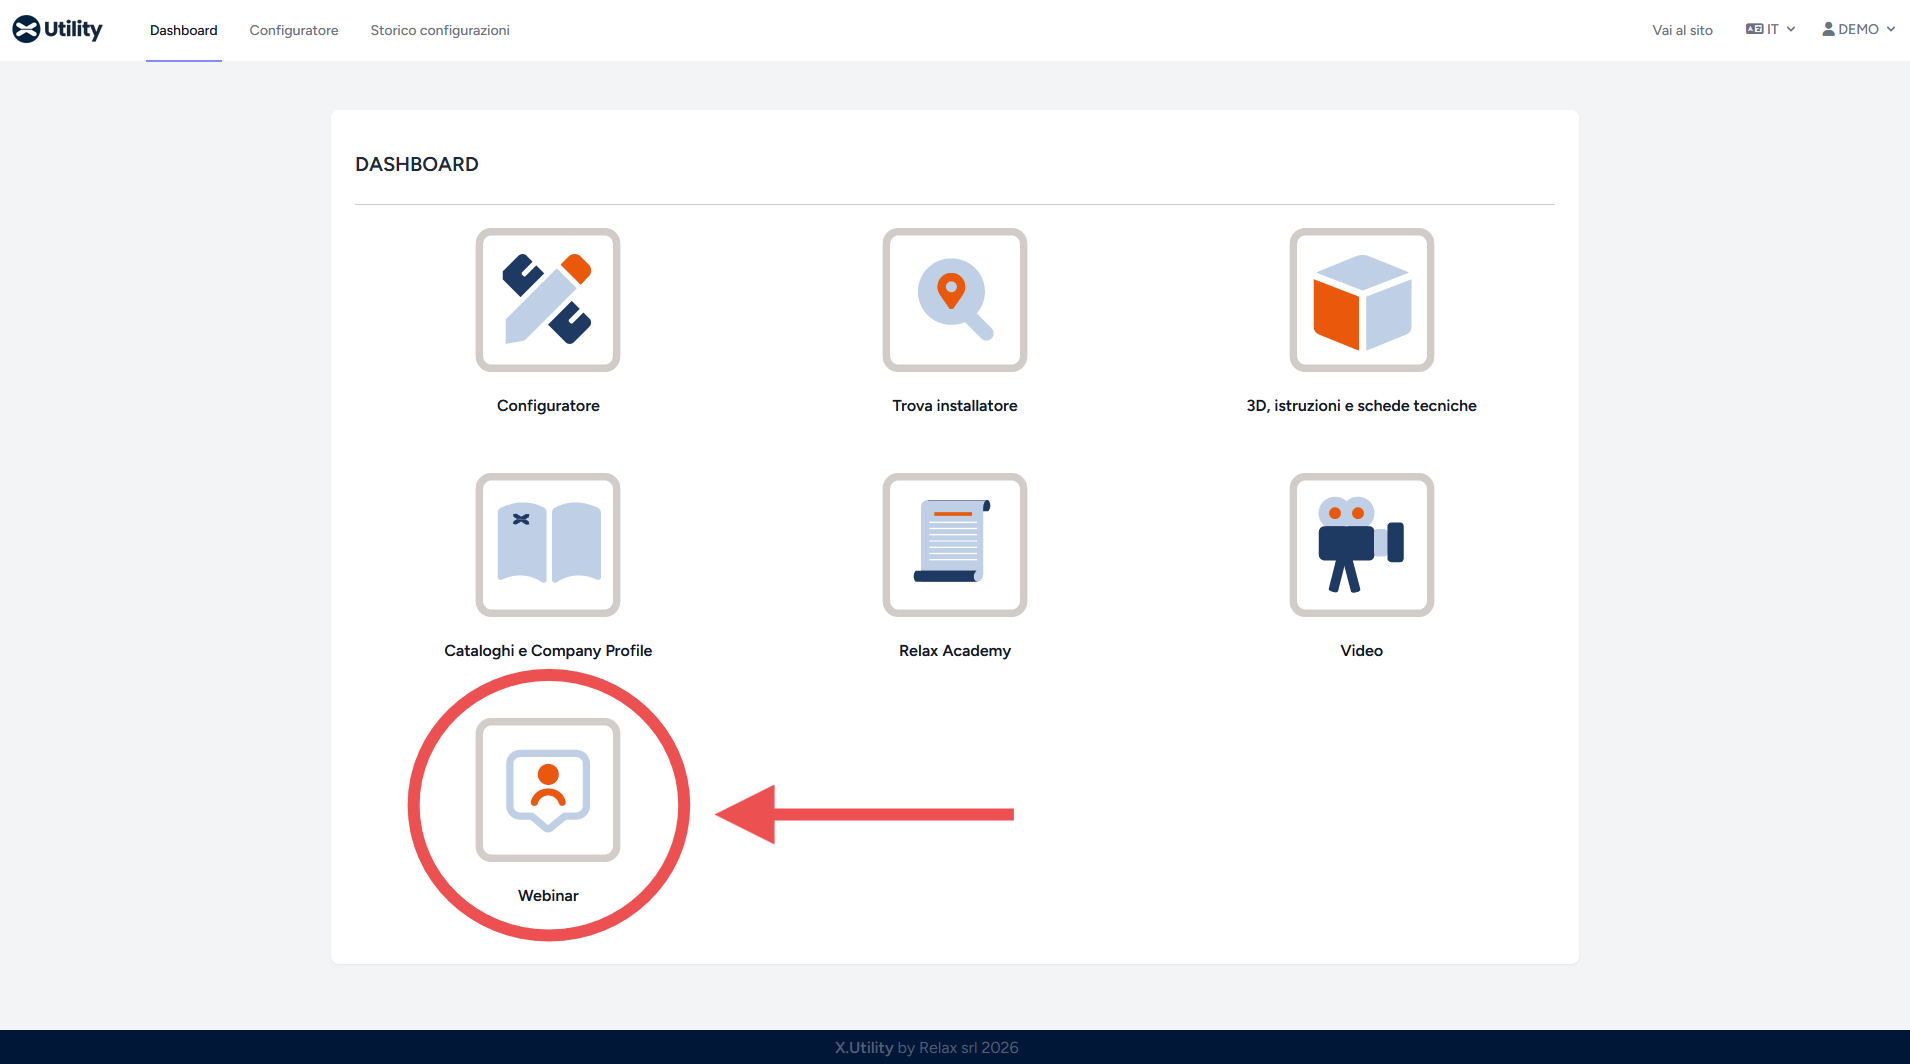Click the Trova installatore magnifier icon

(x=954, y=300)
